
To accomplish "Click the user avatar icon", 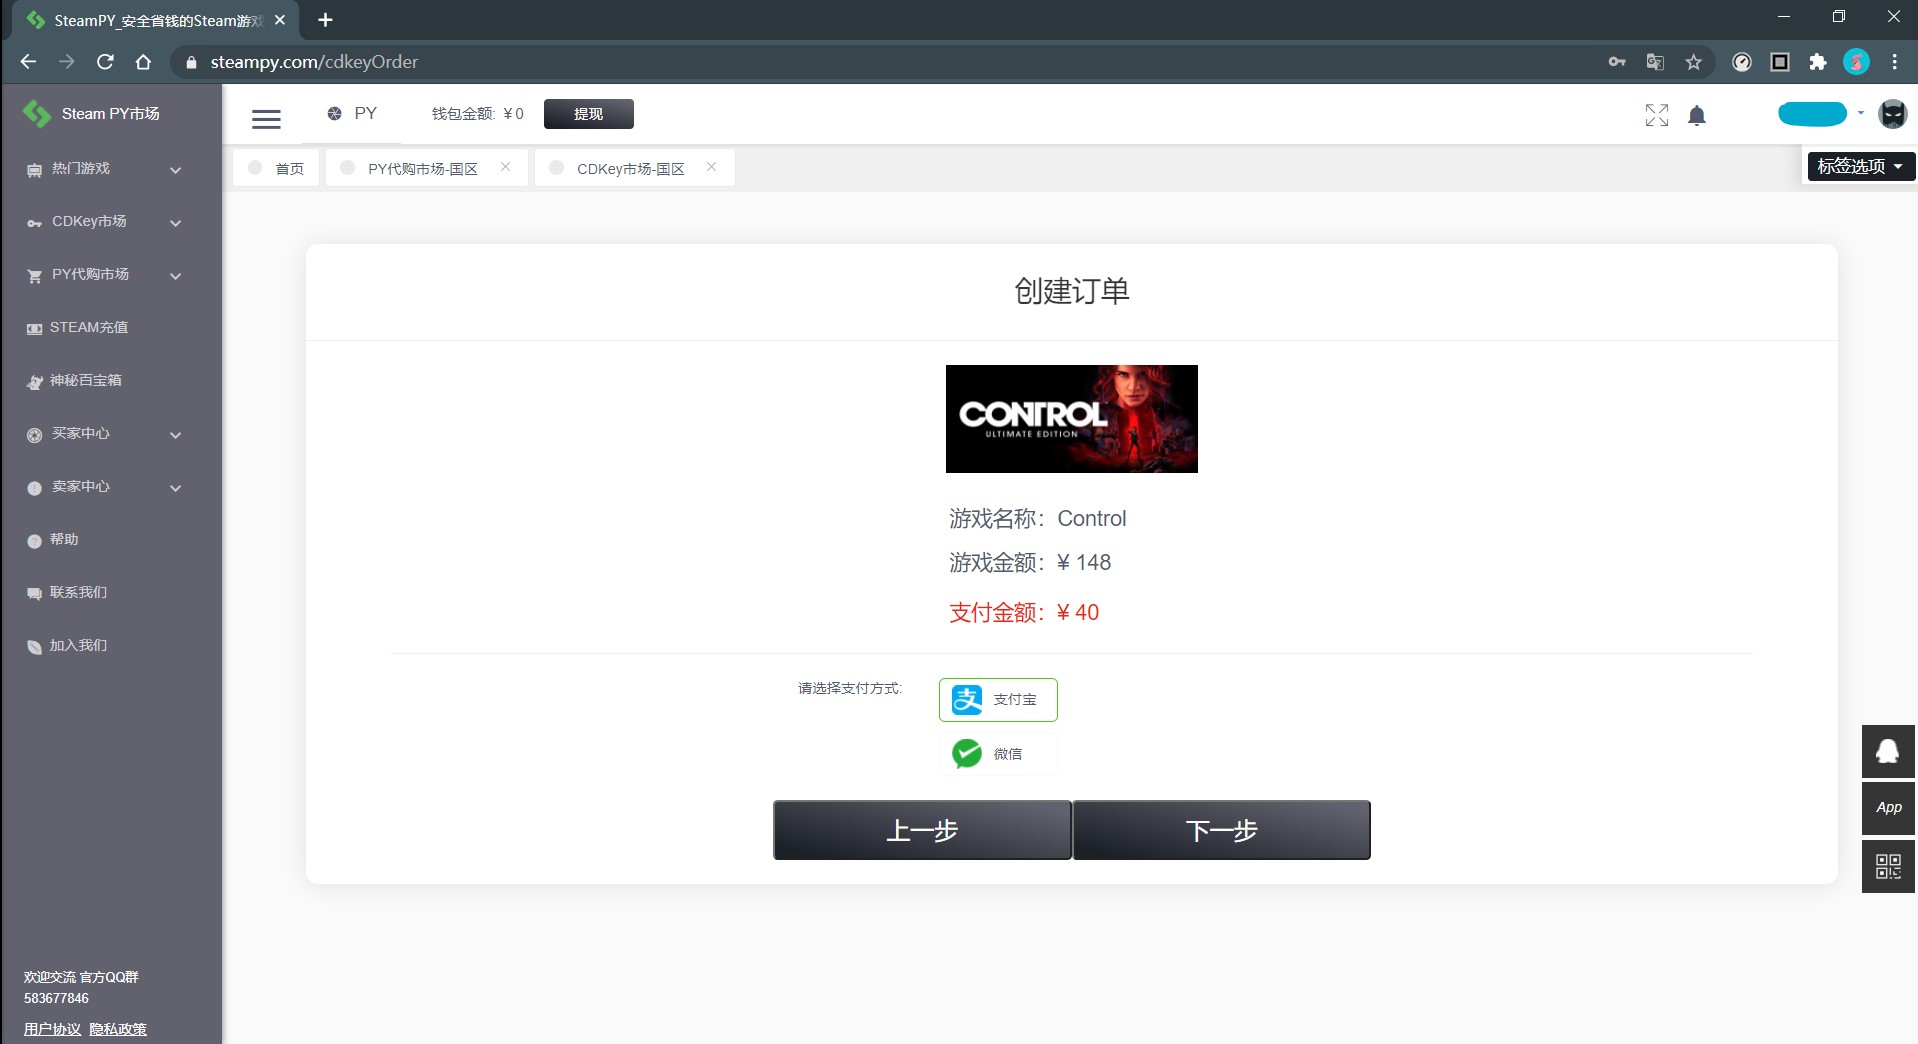I will click(1893, 114).
